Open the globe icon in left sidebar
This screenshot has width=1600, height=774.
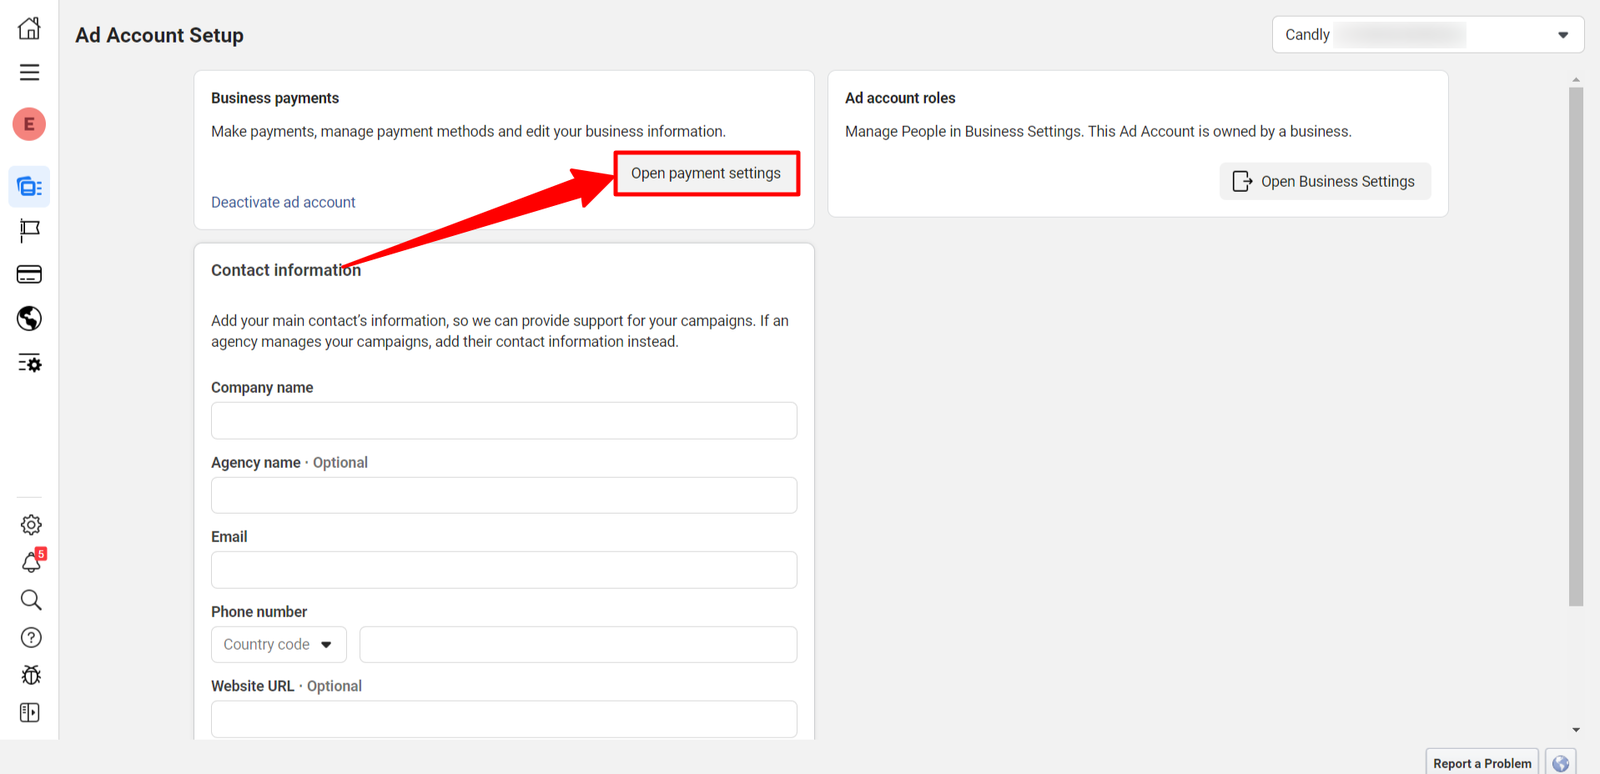coord(29,319)
